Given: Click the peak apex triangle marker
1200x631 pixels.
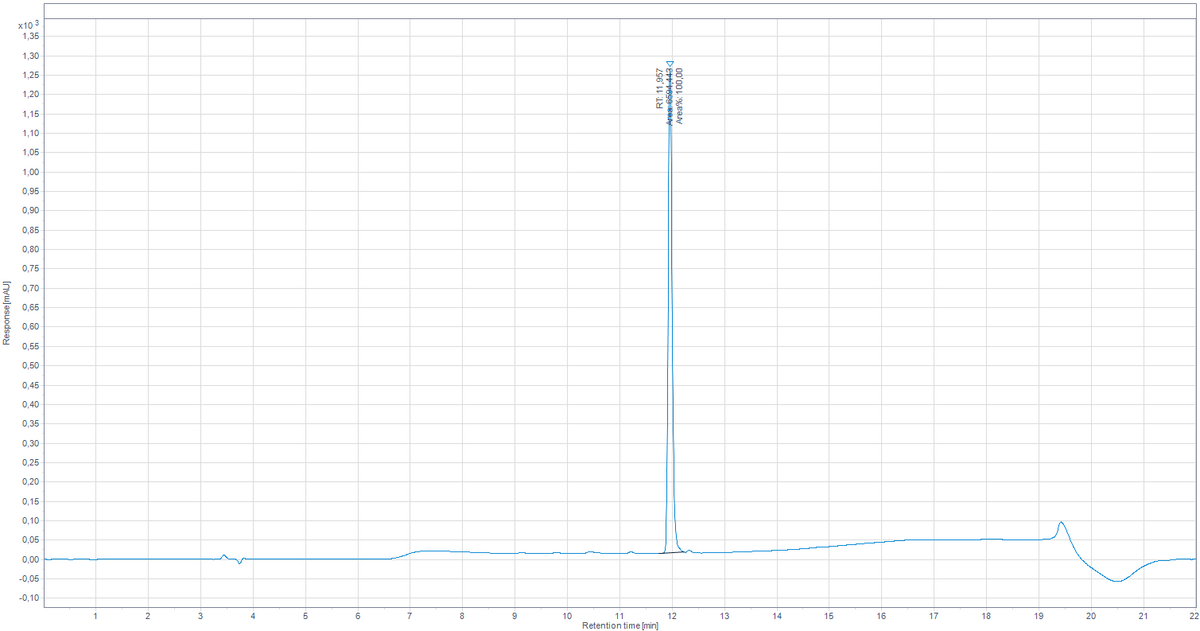Looking at the screenshot, I should pos(670,63).
